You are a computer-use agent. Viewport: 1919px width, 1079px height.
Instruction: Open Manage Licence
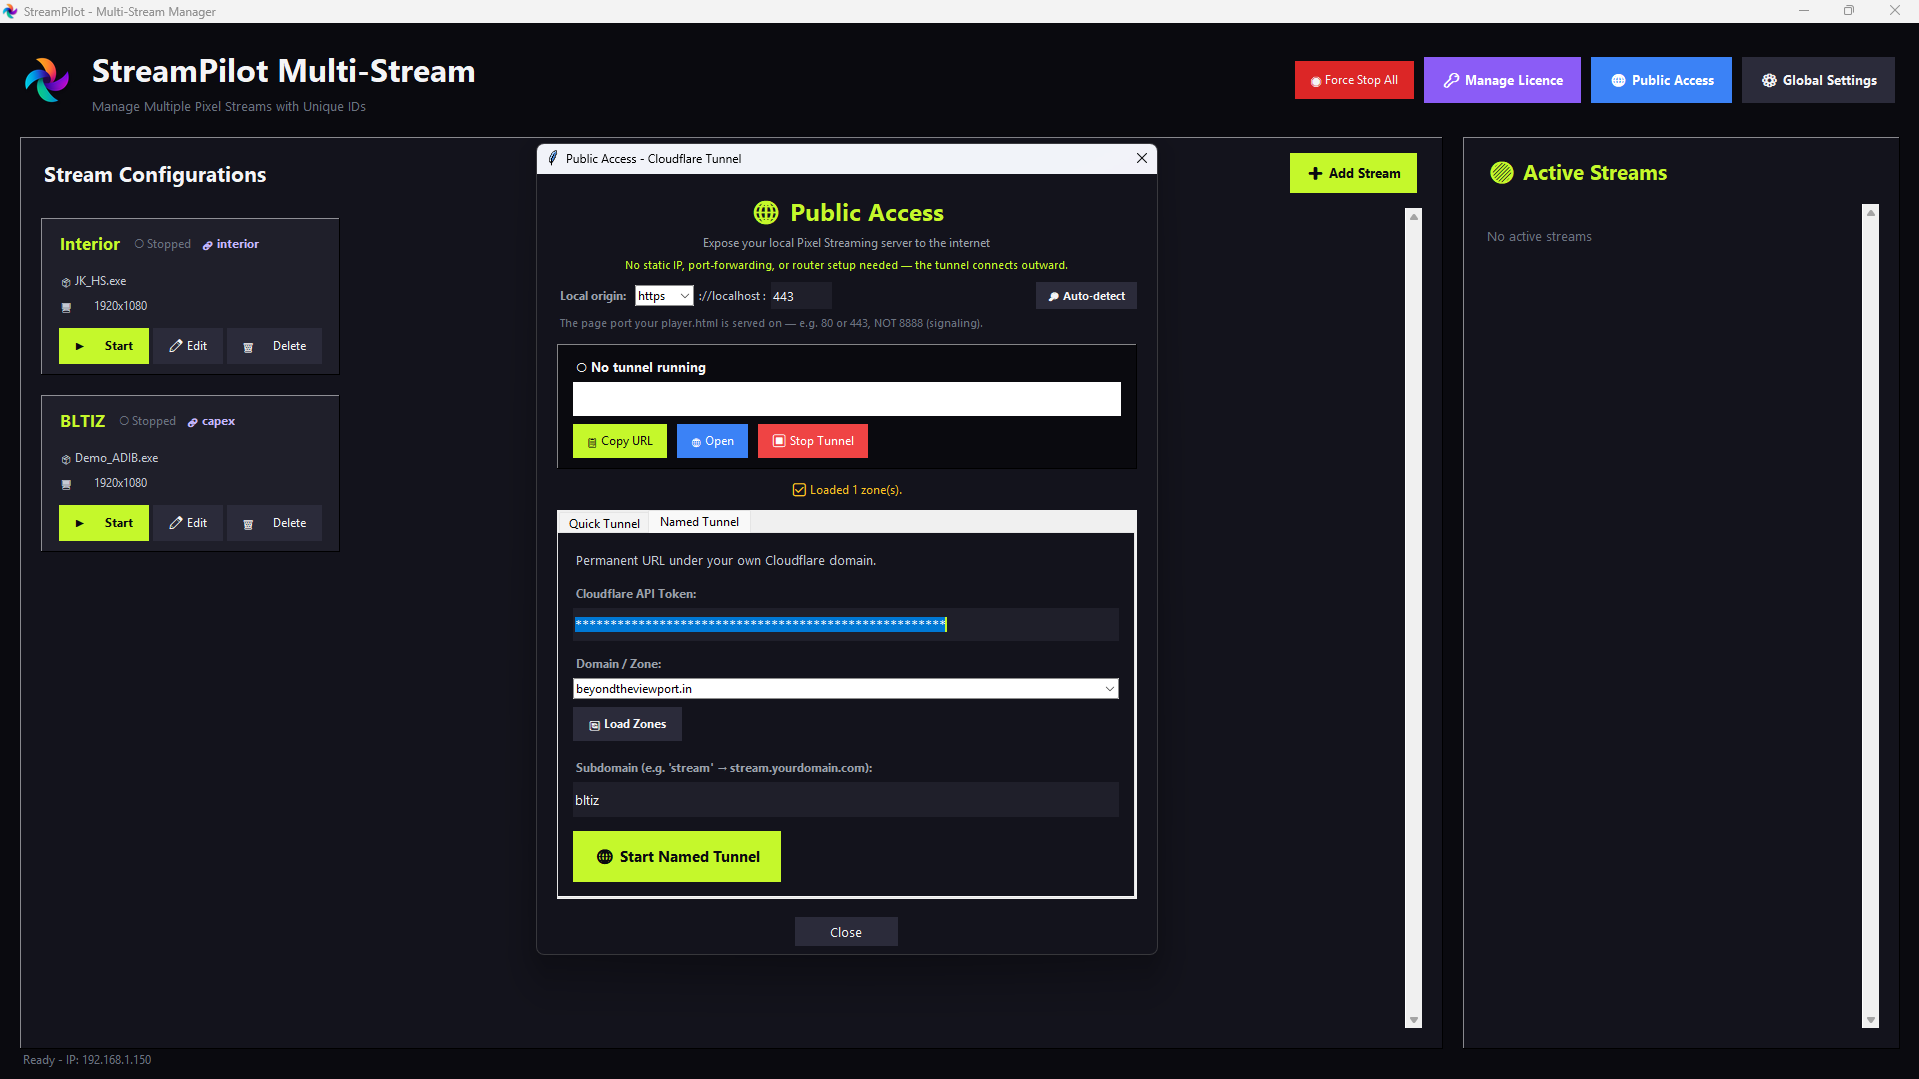[x=1502, y=80]
